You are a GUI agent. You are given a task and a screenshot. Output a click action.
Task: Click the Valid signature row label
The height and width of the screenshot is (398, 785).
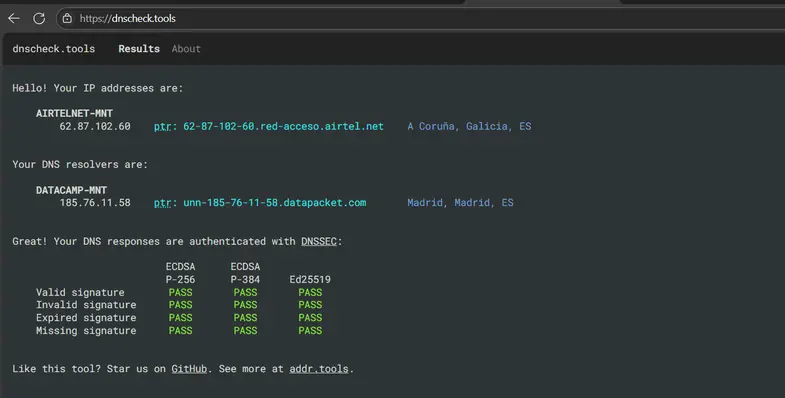point(80,292)
